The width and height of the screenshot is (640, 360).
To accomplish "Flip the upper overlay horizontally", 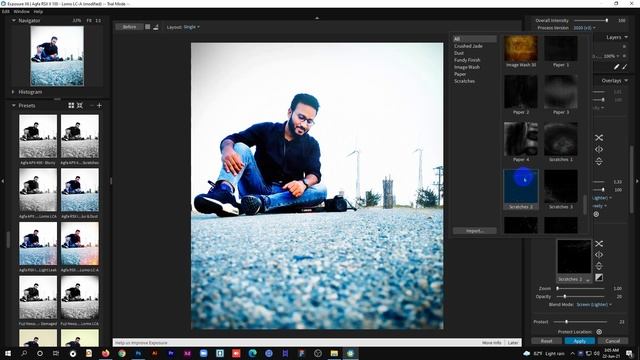I will coord(599,149).
